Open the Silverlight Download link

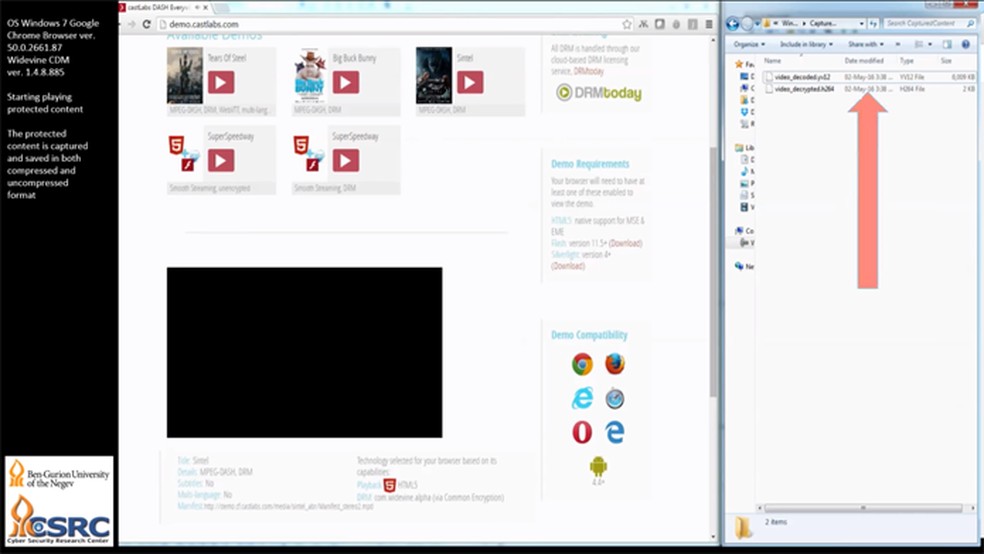pyautogui.click(x=568, y=266)
